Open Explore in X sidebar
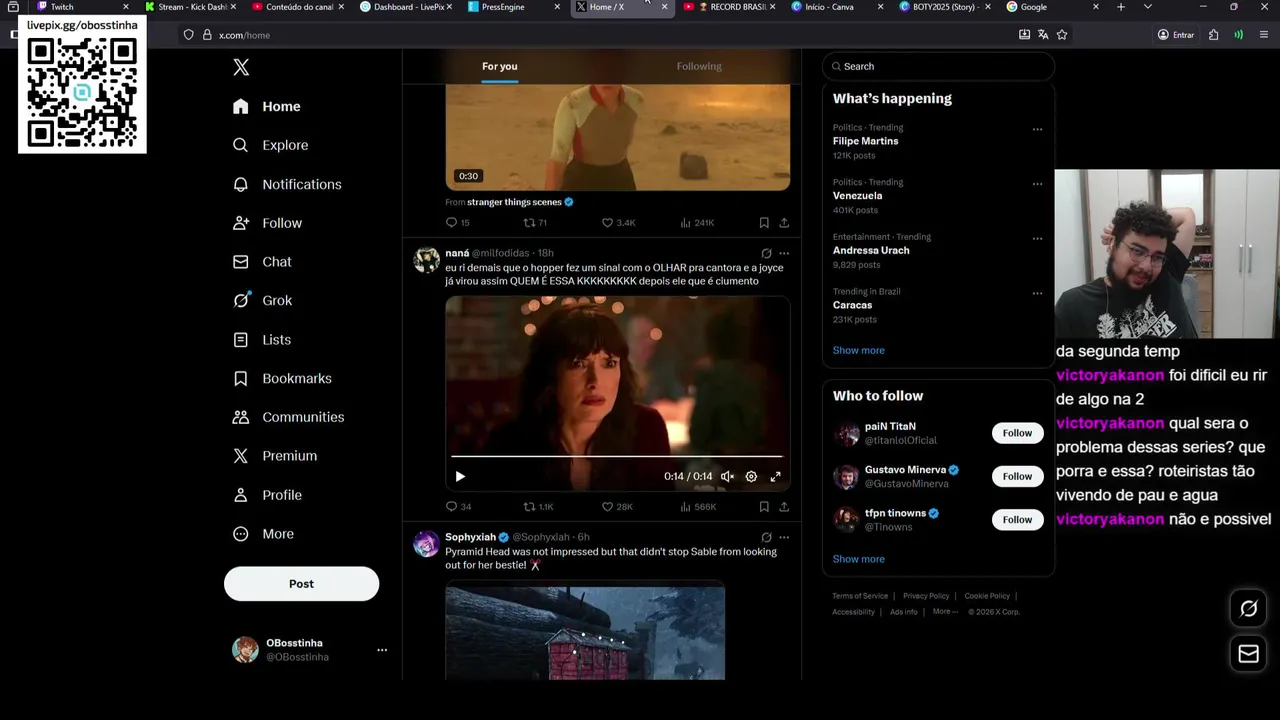Screen dimensions: 1280x720 tap(270, 145)
